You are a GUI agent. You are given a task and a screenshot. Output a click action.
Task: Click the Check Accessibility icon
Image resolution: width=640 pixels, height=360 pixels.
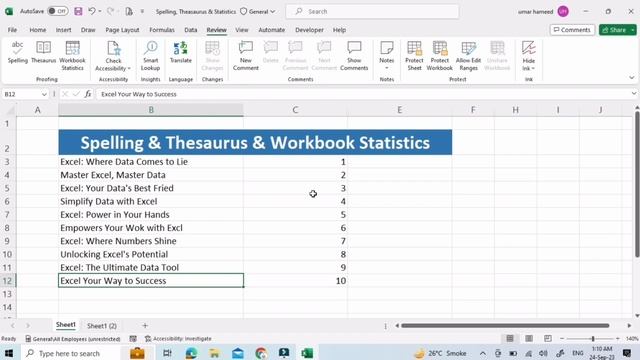(113, 48)
